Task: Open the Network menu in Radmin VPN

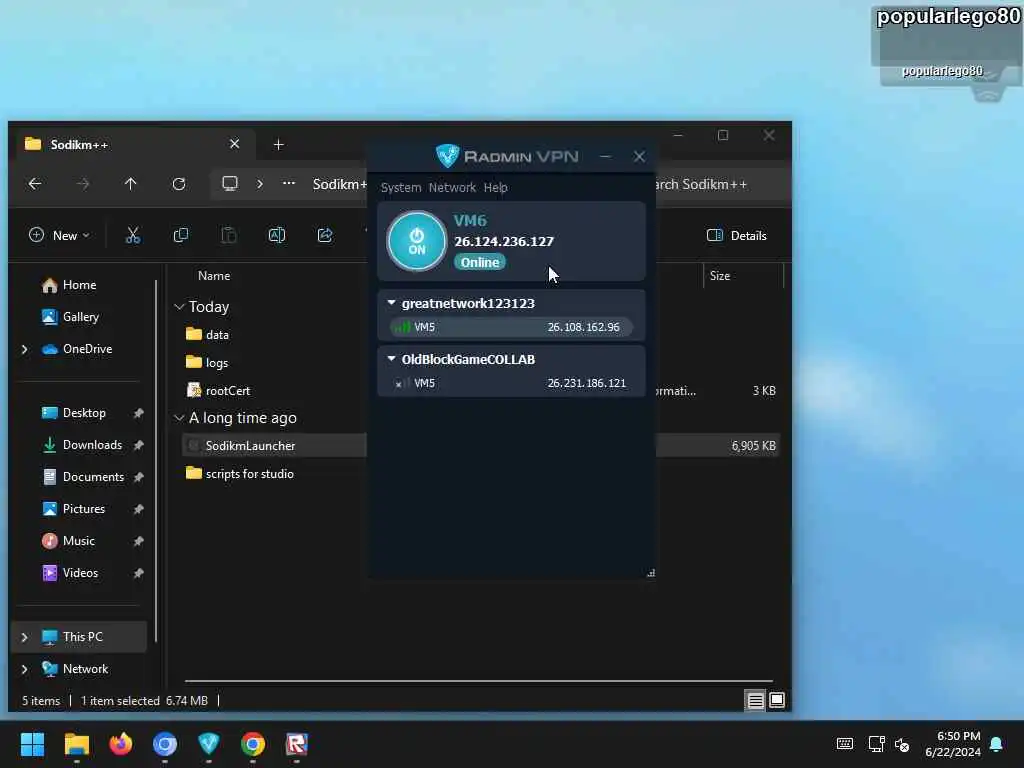Action: coord(452,187)
